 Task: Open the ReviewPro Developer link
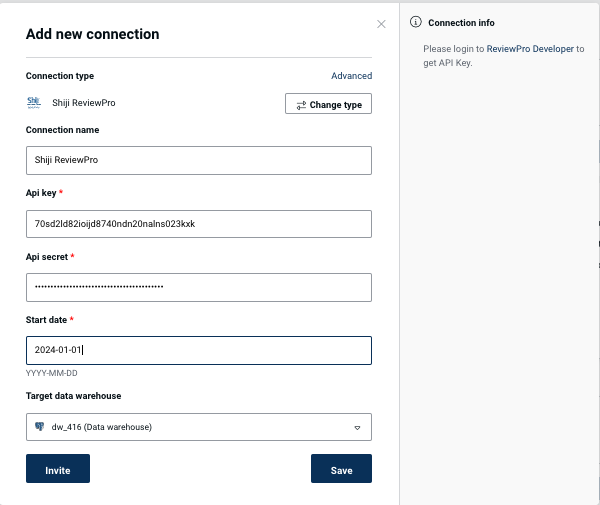click(x=530, y=49)
